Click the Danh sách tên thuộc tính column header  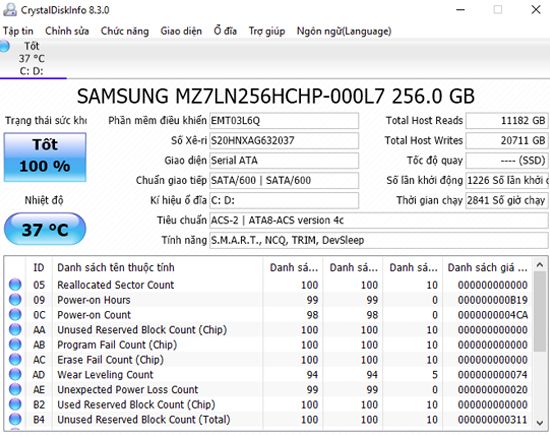pyautogui.click(x=157, y=267)
